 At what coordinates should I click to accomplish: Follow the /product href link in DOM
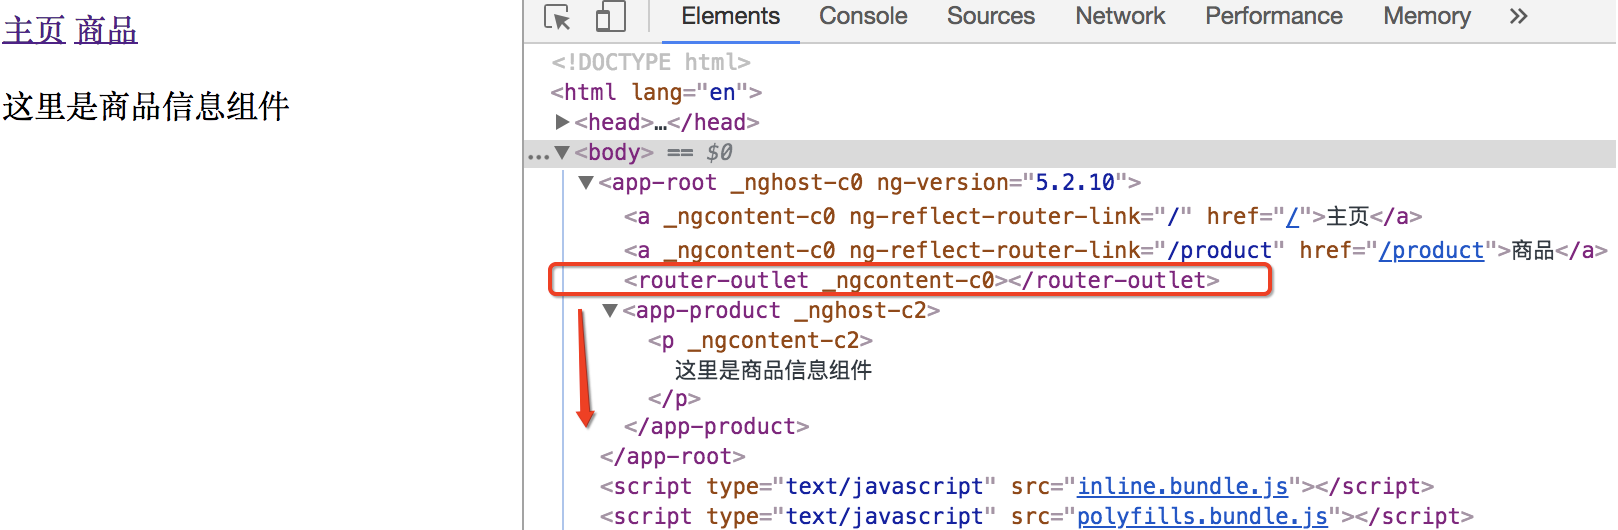[x=1431, y=250]
